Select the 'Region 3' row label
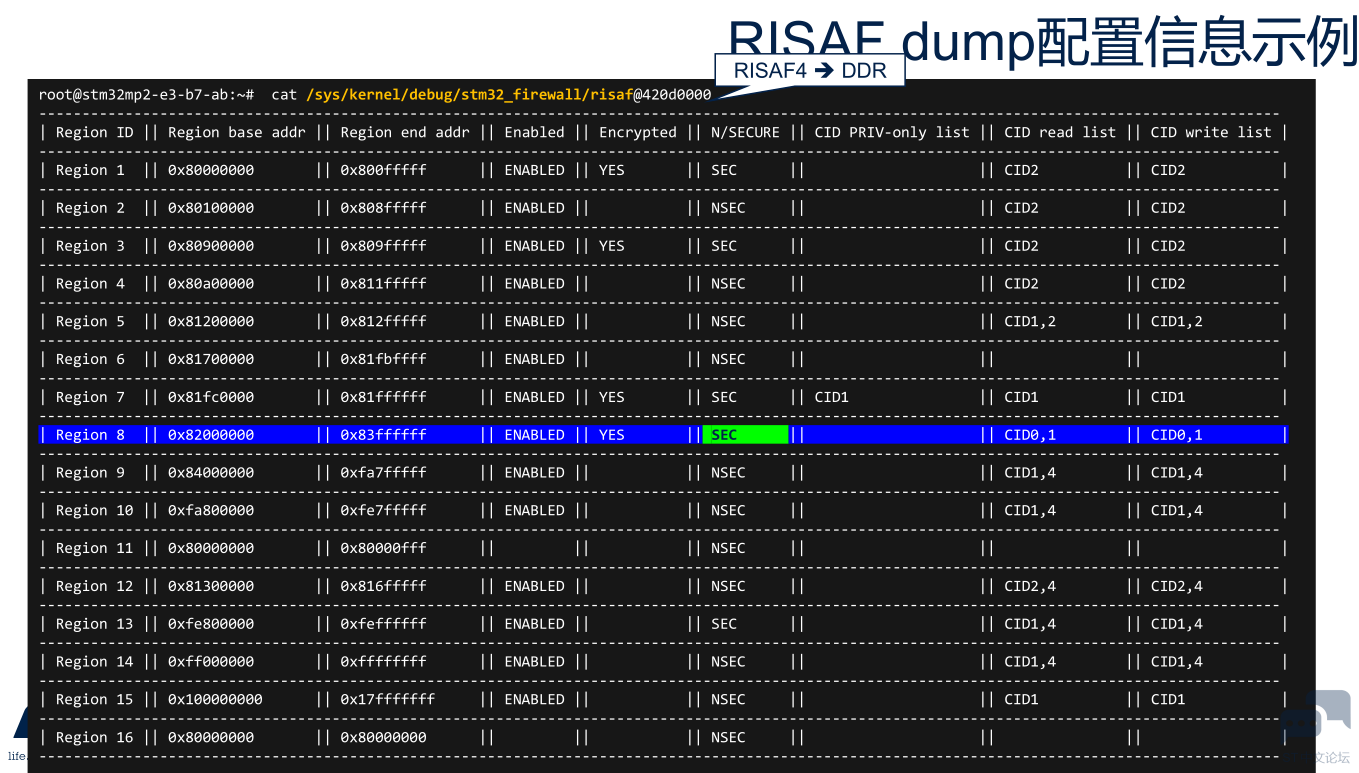This screenshot has width=1359, height=773. 90,246
